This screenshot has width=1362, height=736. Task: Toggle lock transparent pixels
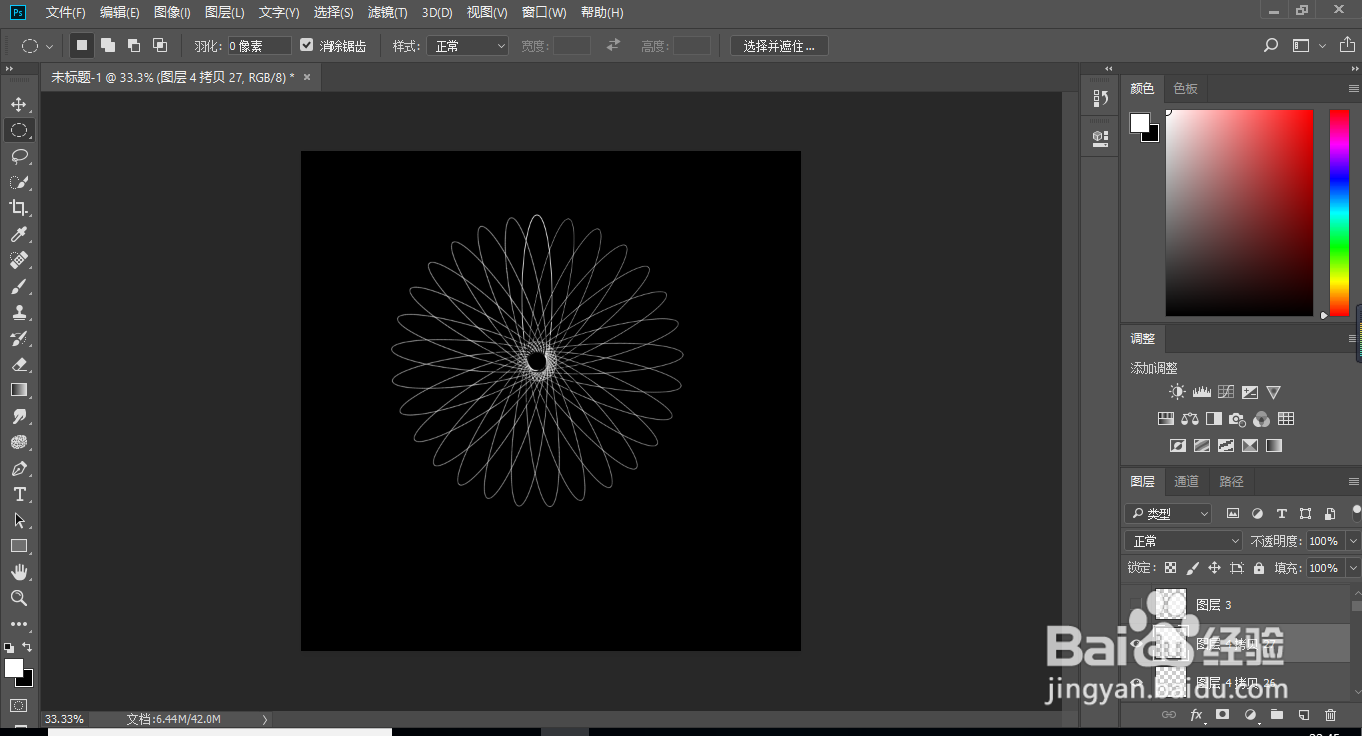(1170, 568)
